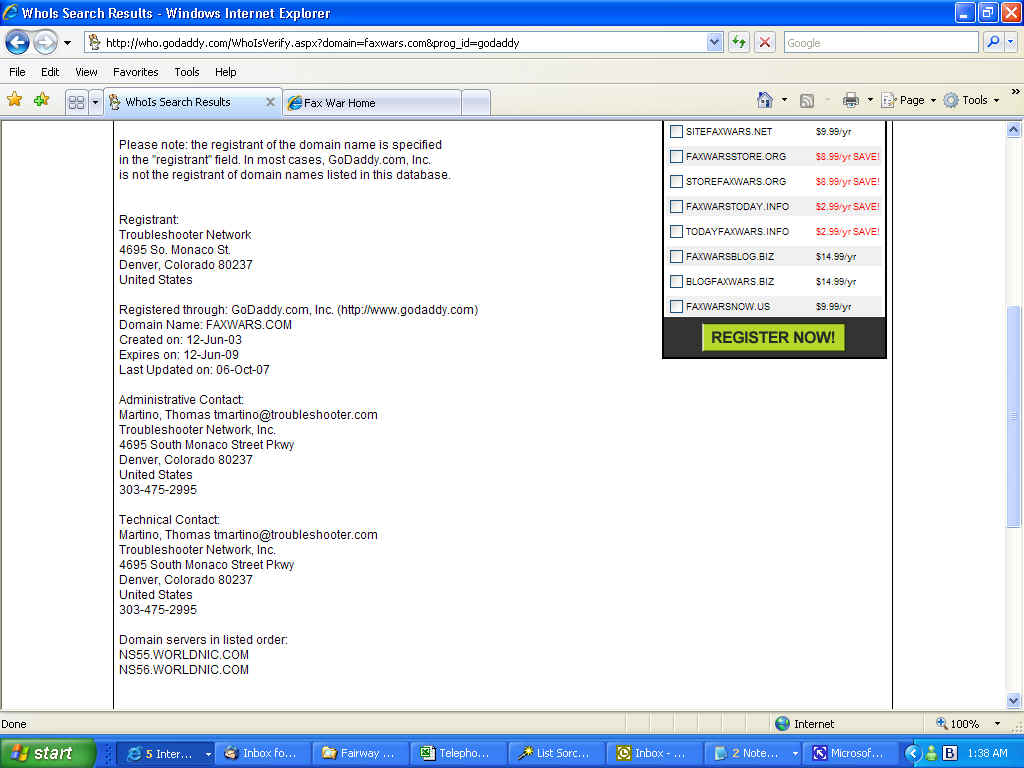
Task: Open the Page toolbar menu
Action: pyautogui.click(x=908, y=100)
